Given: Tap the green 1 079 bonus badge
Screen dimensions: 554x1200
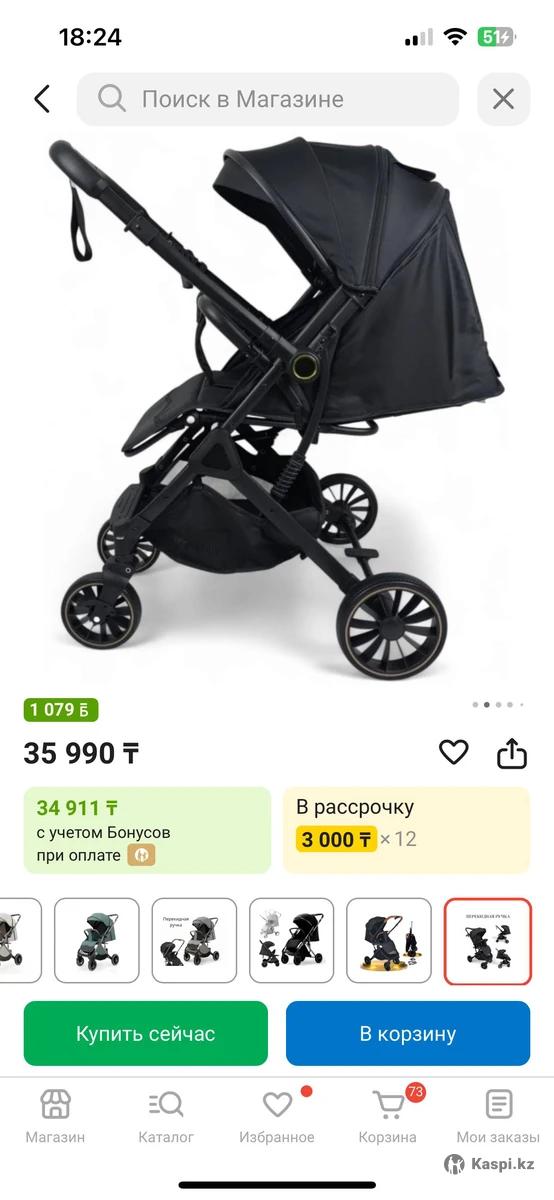Looking at the screenshot, I should [61, 710].
